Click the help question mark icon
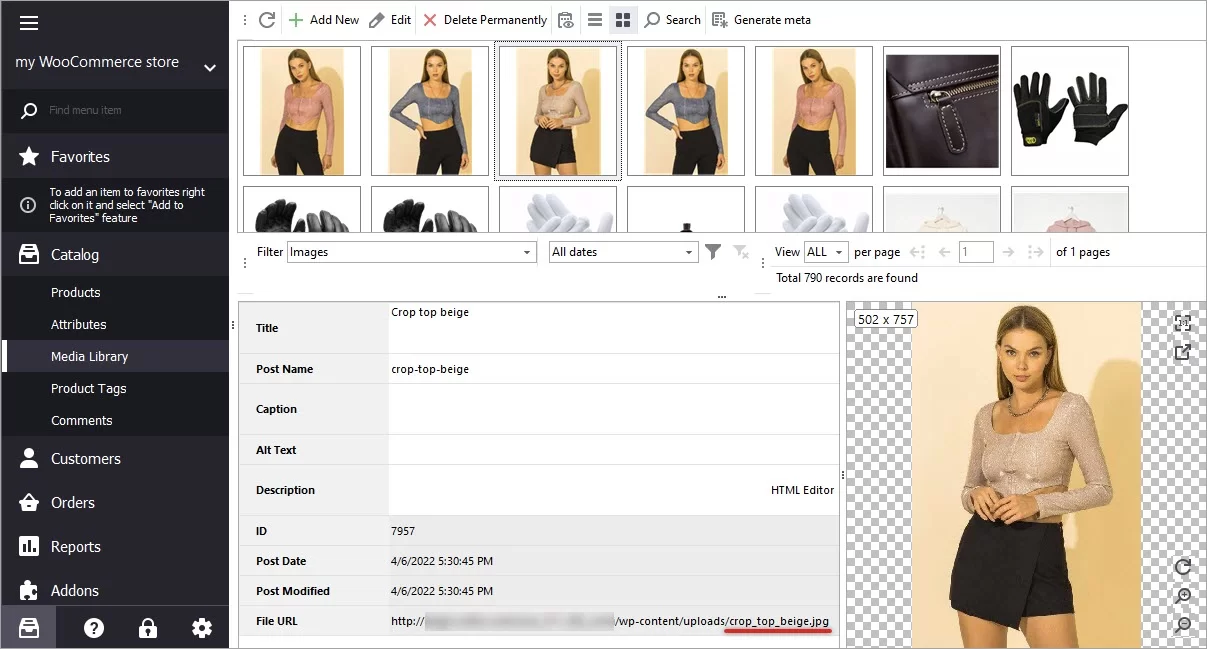This screenshot has height=649, width=1207. point(93,627)
